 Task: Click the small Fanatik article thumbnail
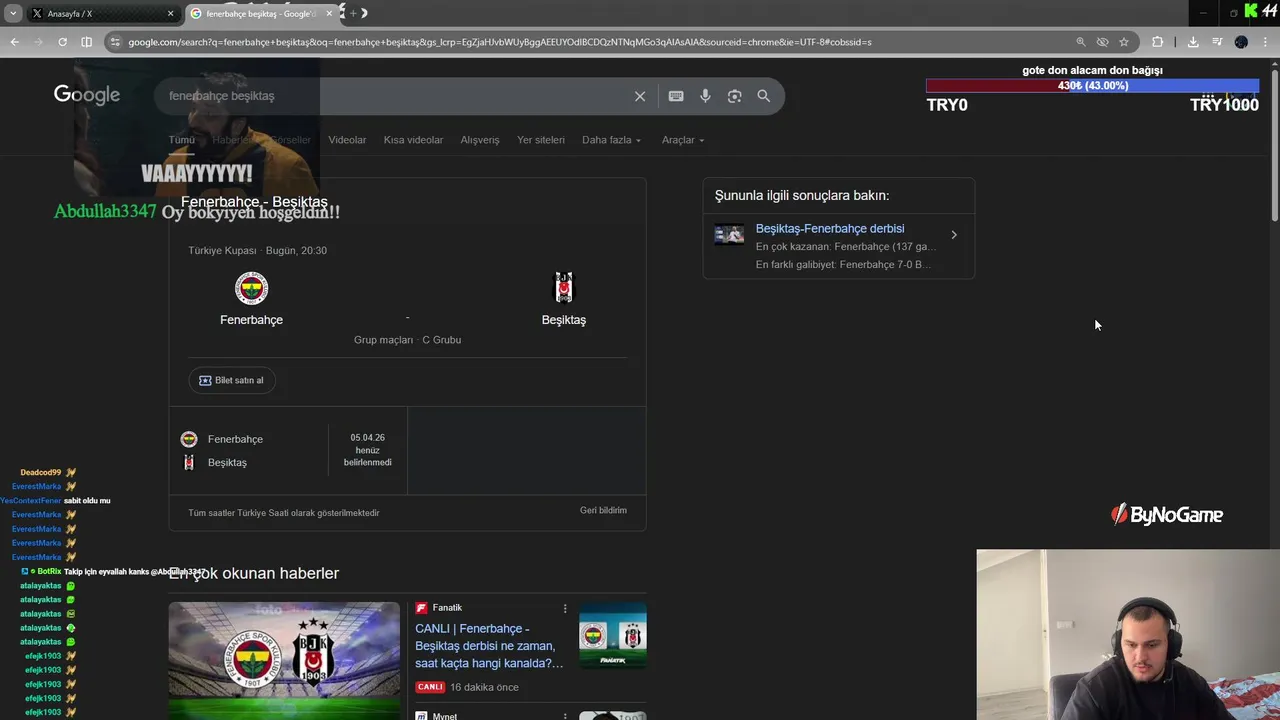pyautogui.click(x=613, y=636)
